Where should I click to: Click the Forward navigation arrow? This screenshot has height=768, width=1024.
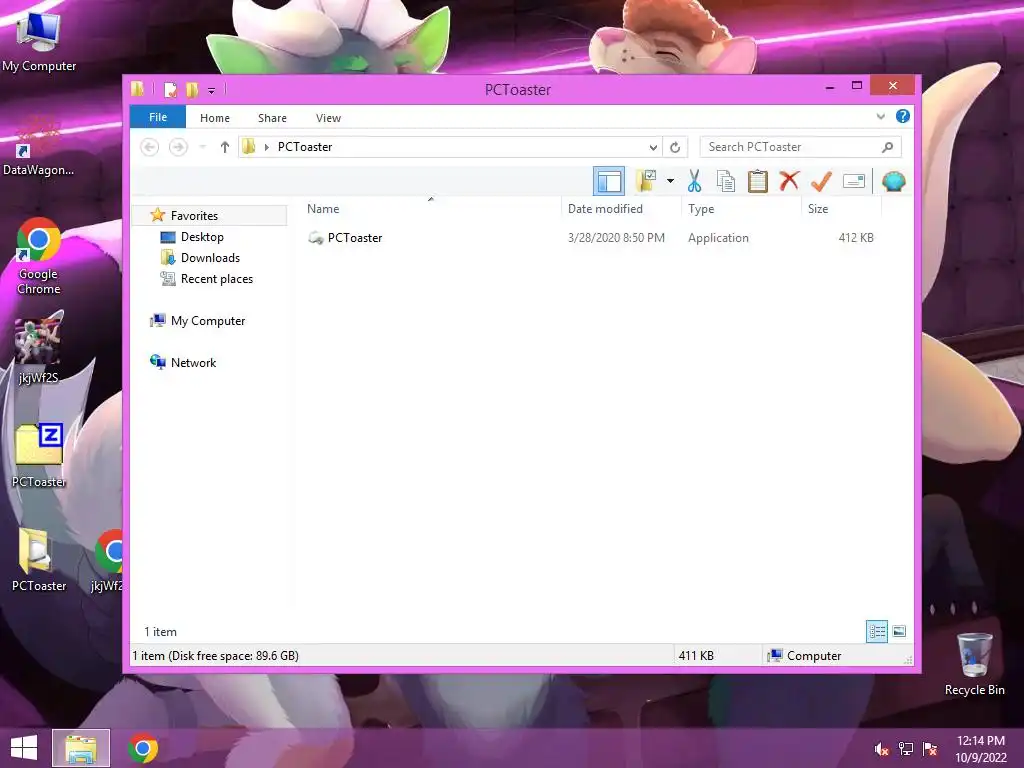178,147
